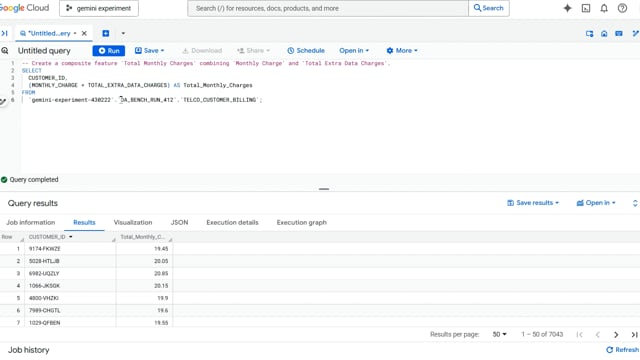Open the More options menu
The height and width of the screenshot is (360, 640).
(402, 51)
